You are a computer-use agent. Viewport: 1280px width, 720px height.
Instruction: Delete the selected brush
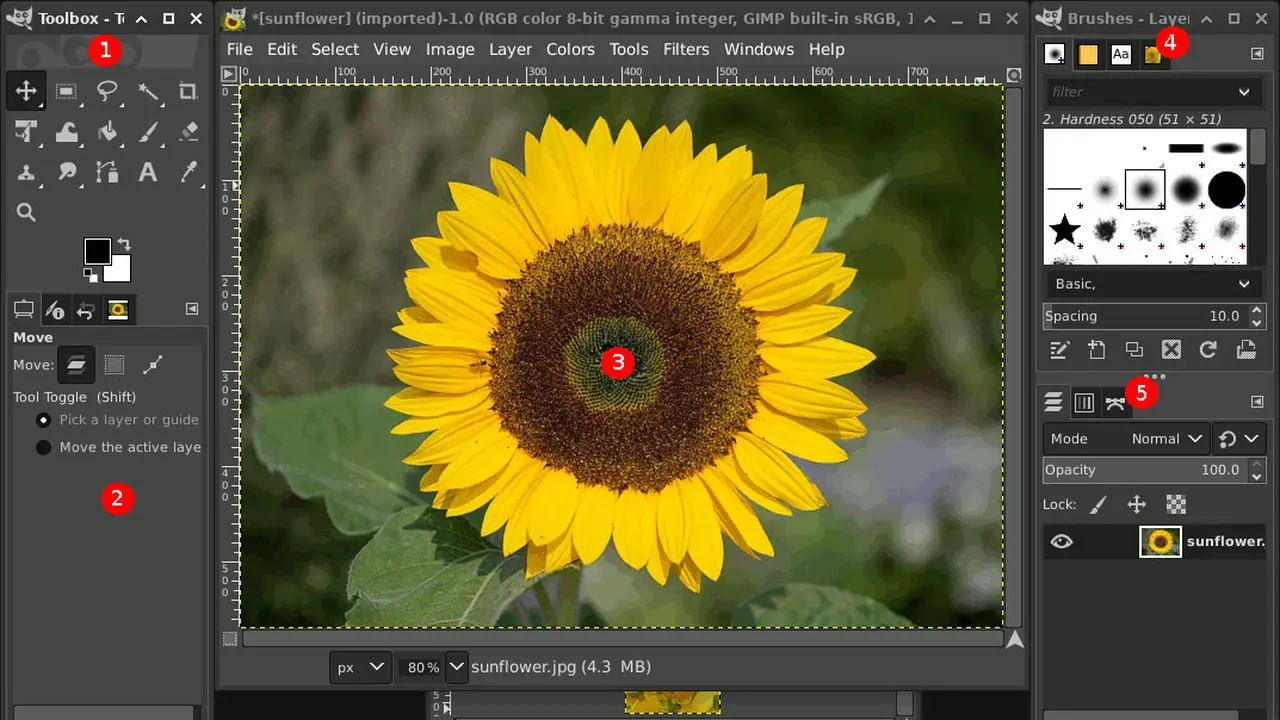[1171, 349]
